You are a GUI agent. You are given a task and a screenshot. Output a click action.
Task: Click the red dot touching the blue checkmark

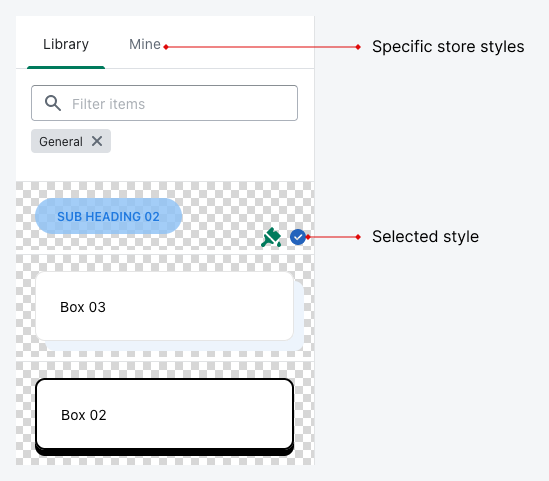308,237
